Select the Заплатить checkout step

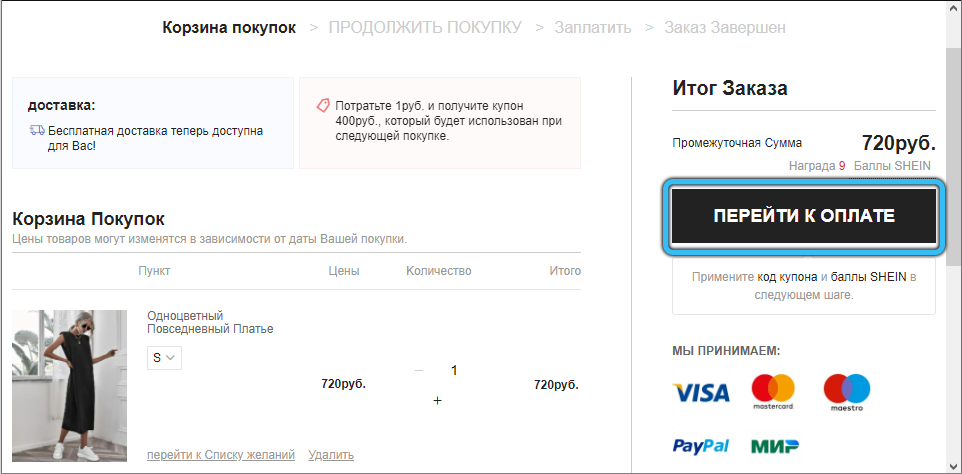pyautogui.click(x=593, y=28)
